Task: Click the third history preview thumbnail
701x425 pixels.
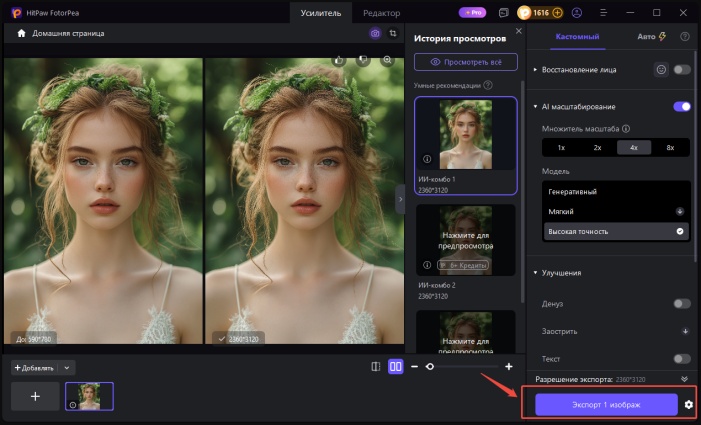Action: point(466,332)
